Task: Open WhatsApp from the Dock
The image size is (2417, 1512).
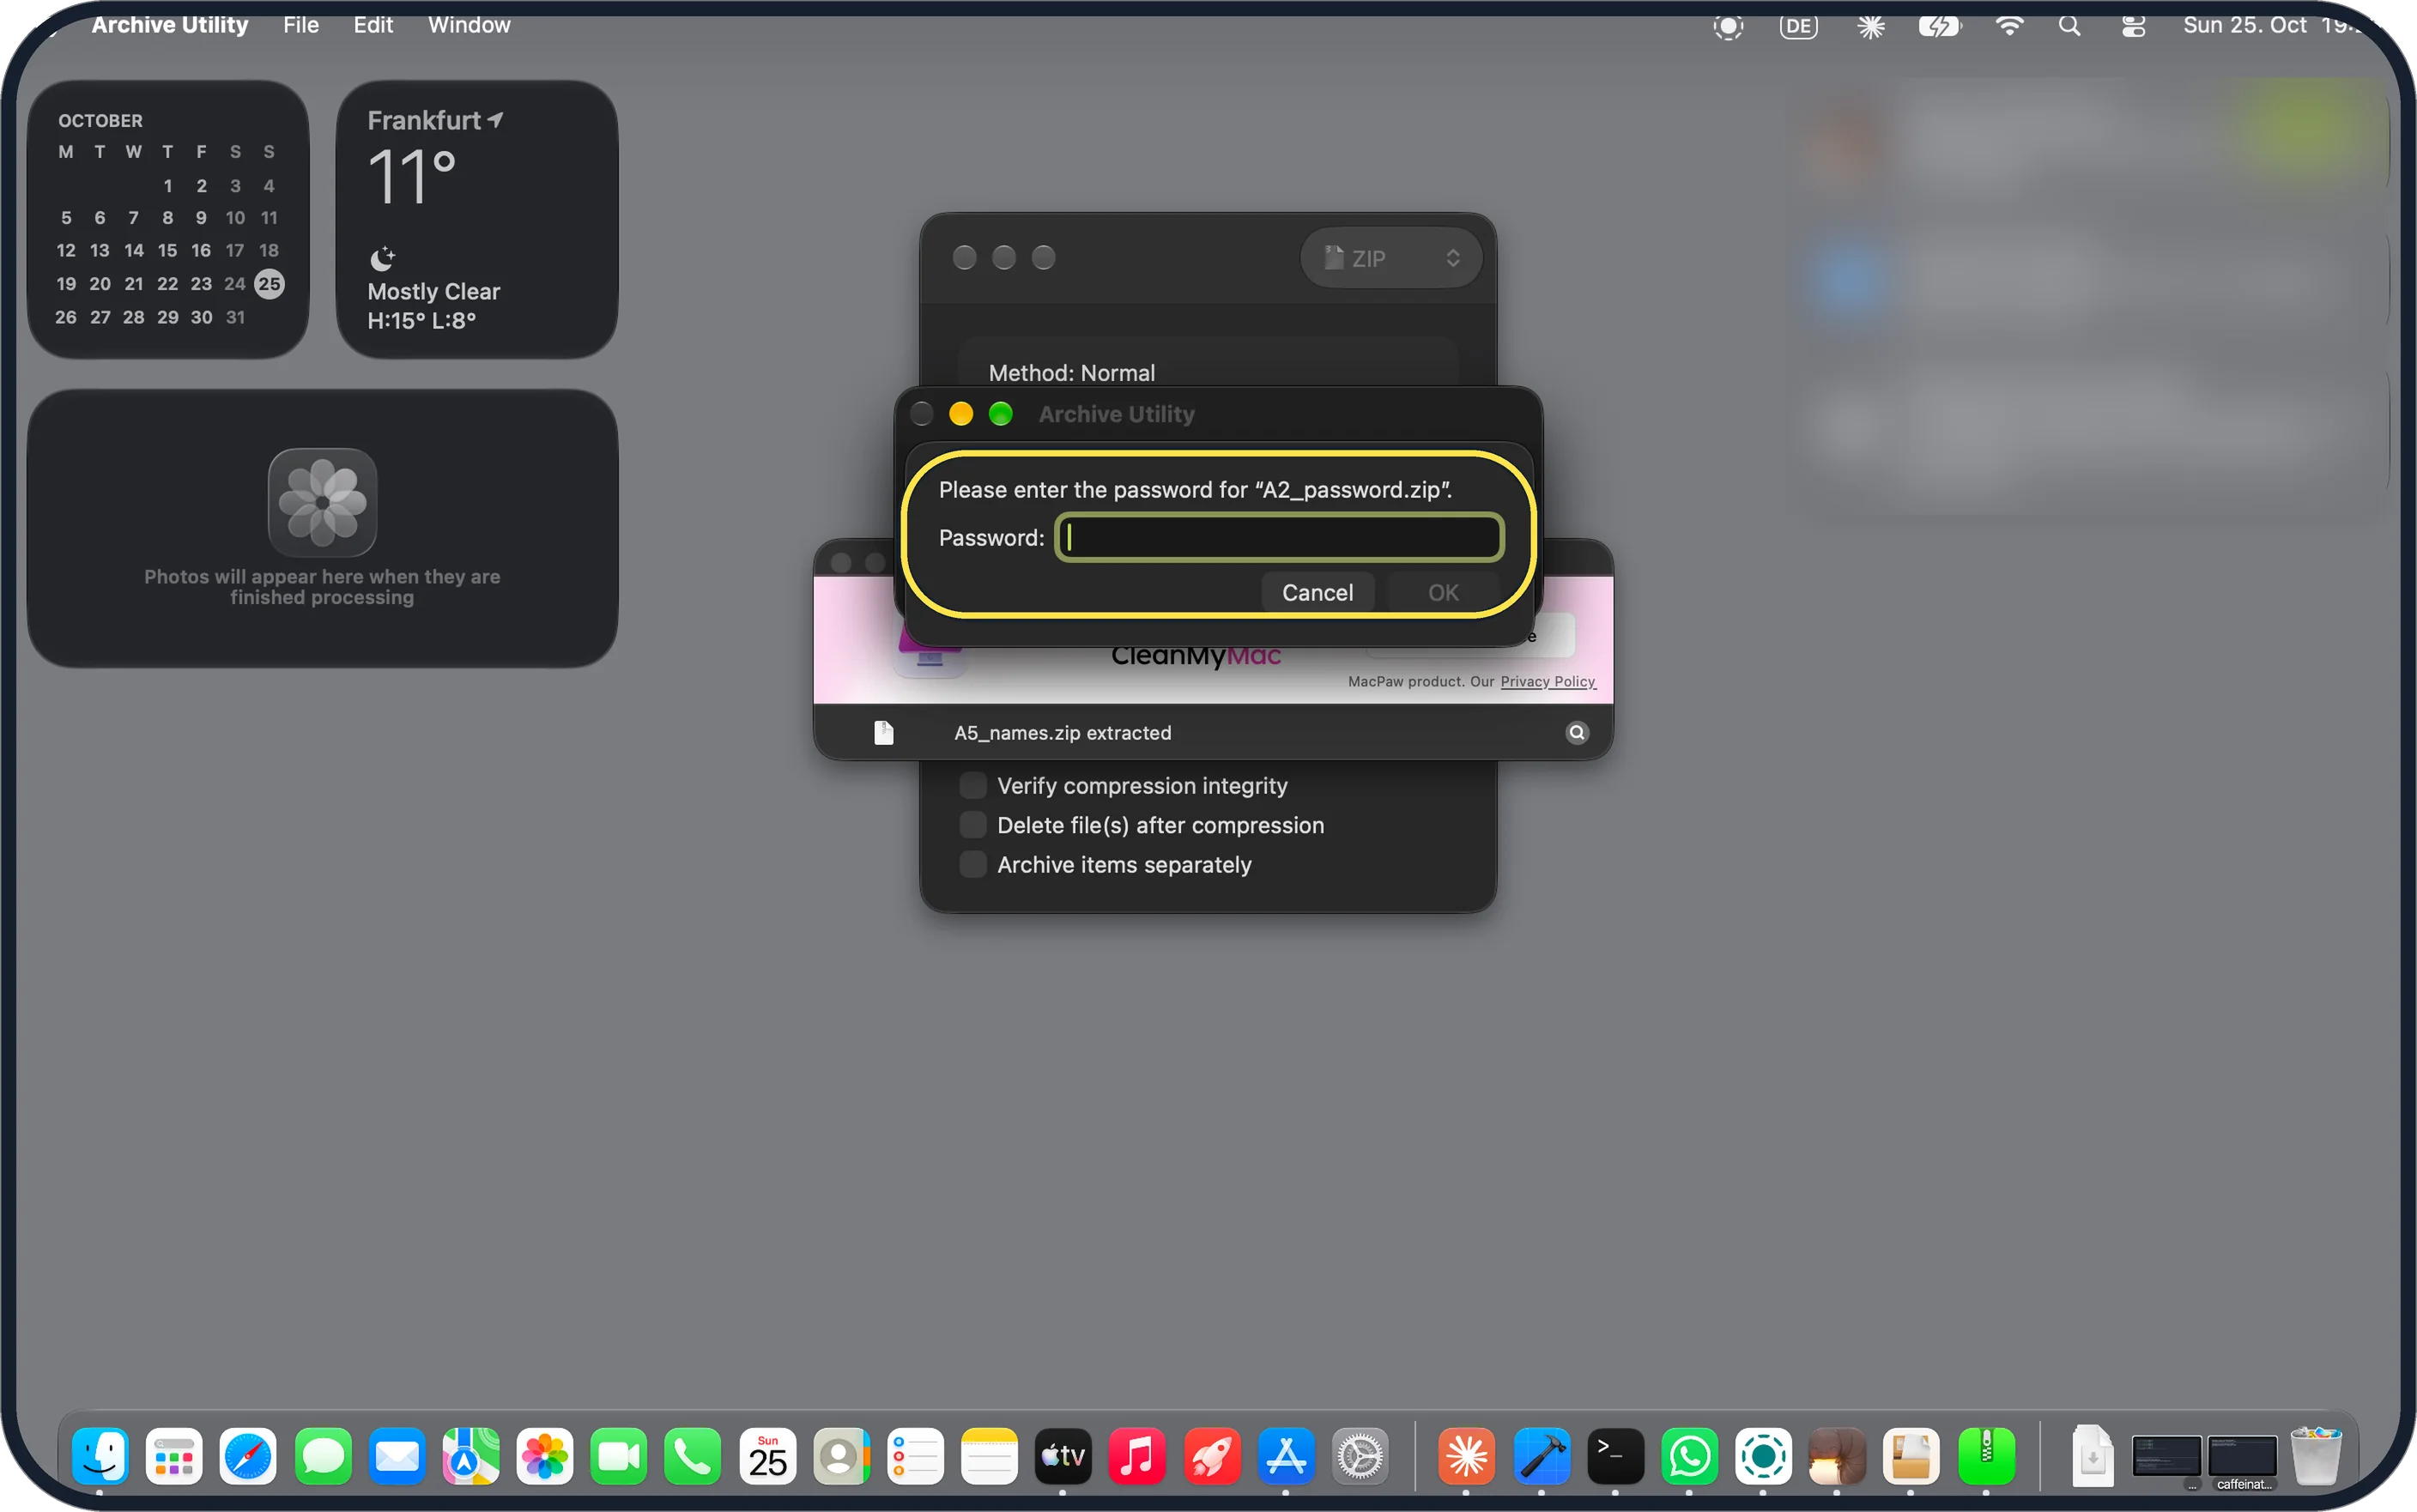Action: 1689,1455
